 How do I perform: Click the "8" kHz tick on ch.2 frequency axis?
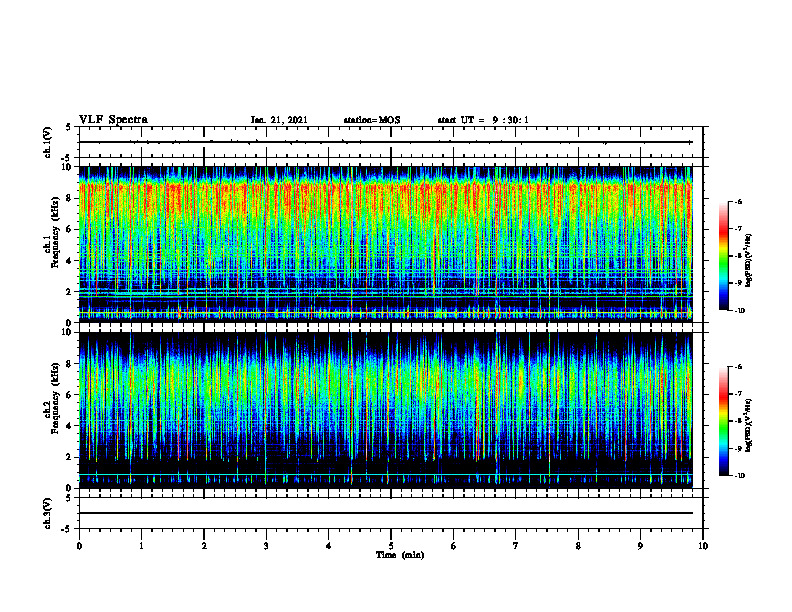coord(69,364)
